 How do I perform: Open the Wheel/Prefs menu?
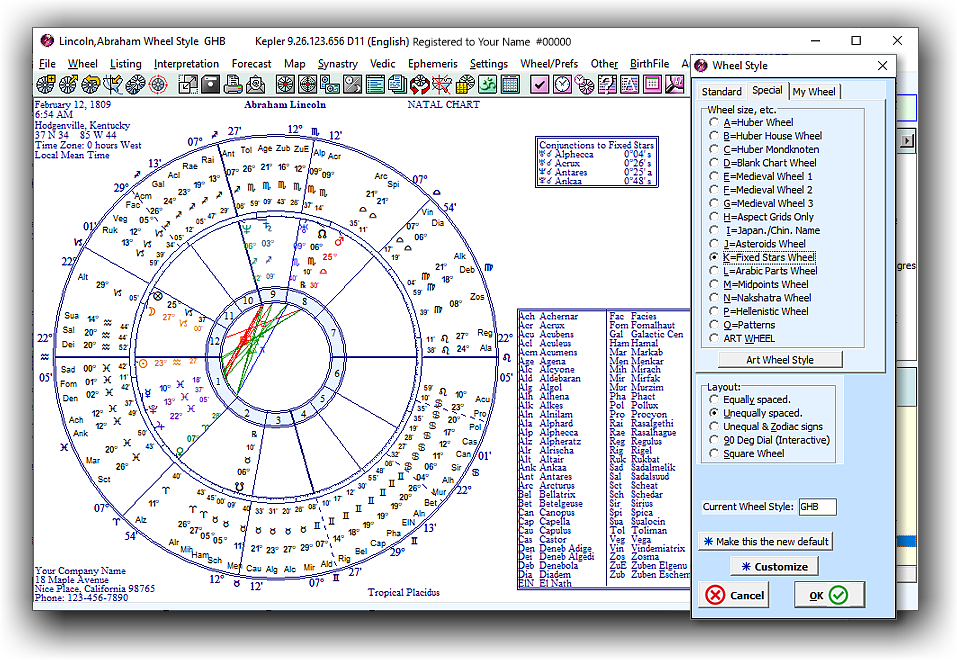click(549, 64)
